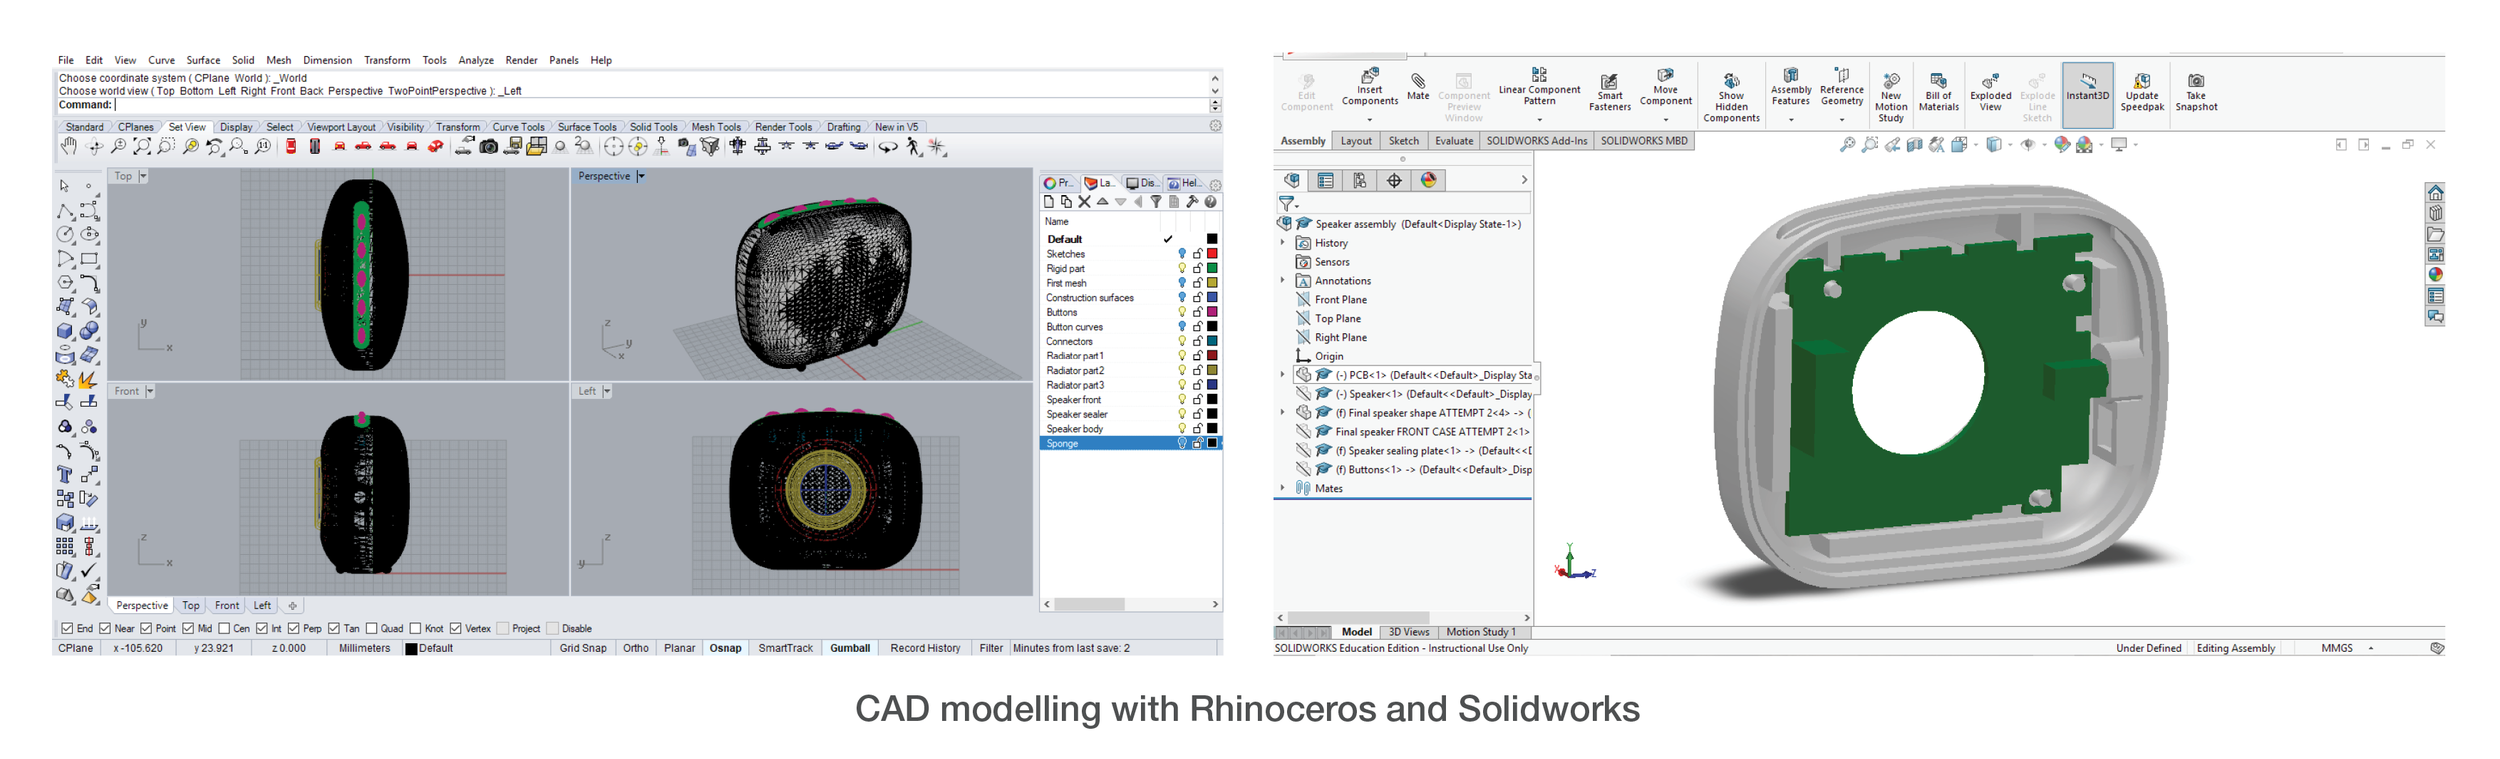Expand Final speaker shape ATTEMPT 2 node
The height and width of the screenshot is (759, 2500).
tap(1282, 412)
